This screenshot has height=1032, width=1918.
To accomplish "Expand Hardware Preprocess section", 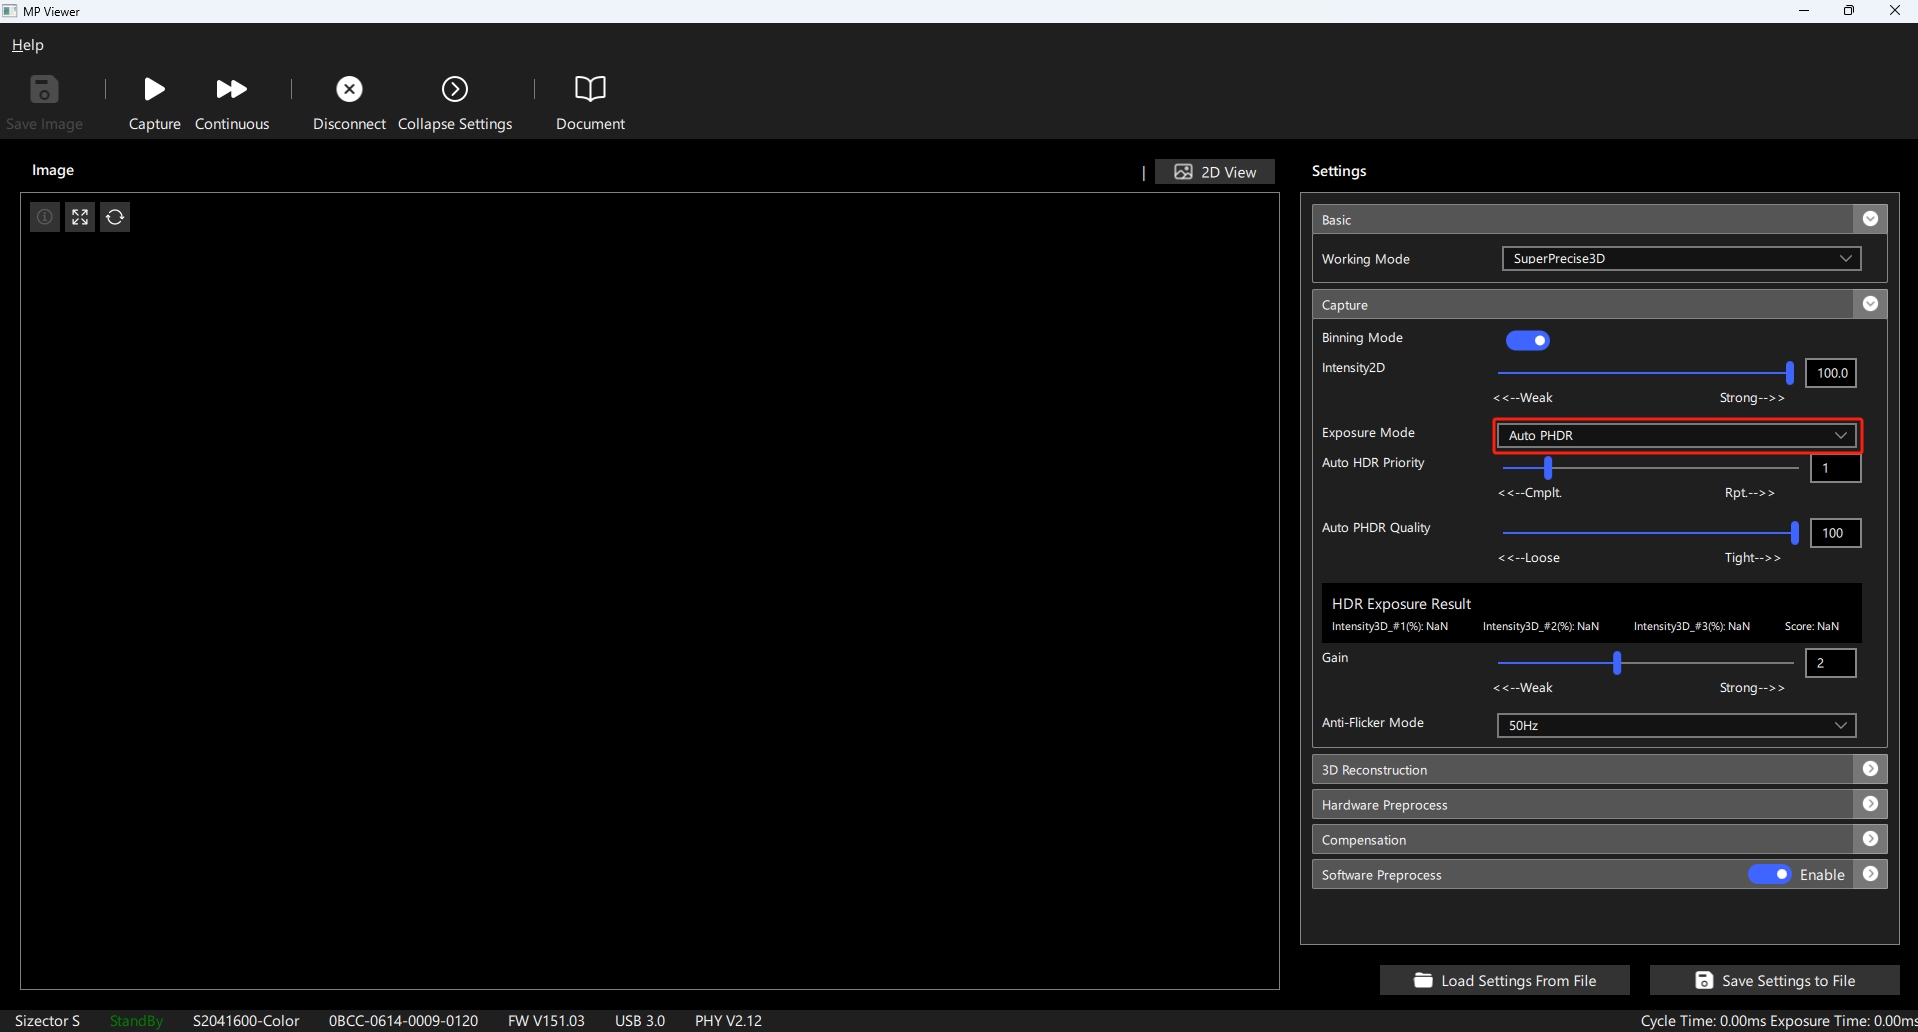I will pyautogui.click(x=1870, y=804).
